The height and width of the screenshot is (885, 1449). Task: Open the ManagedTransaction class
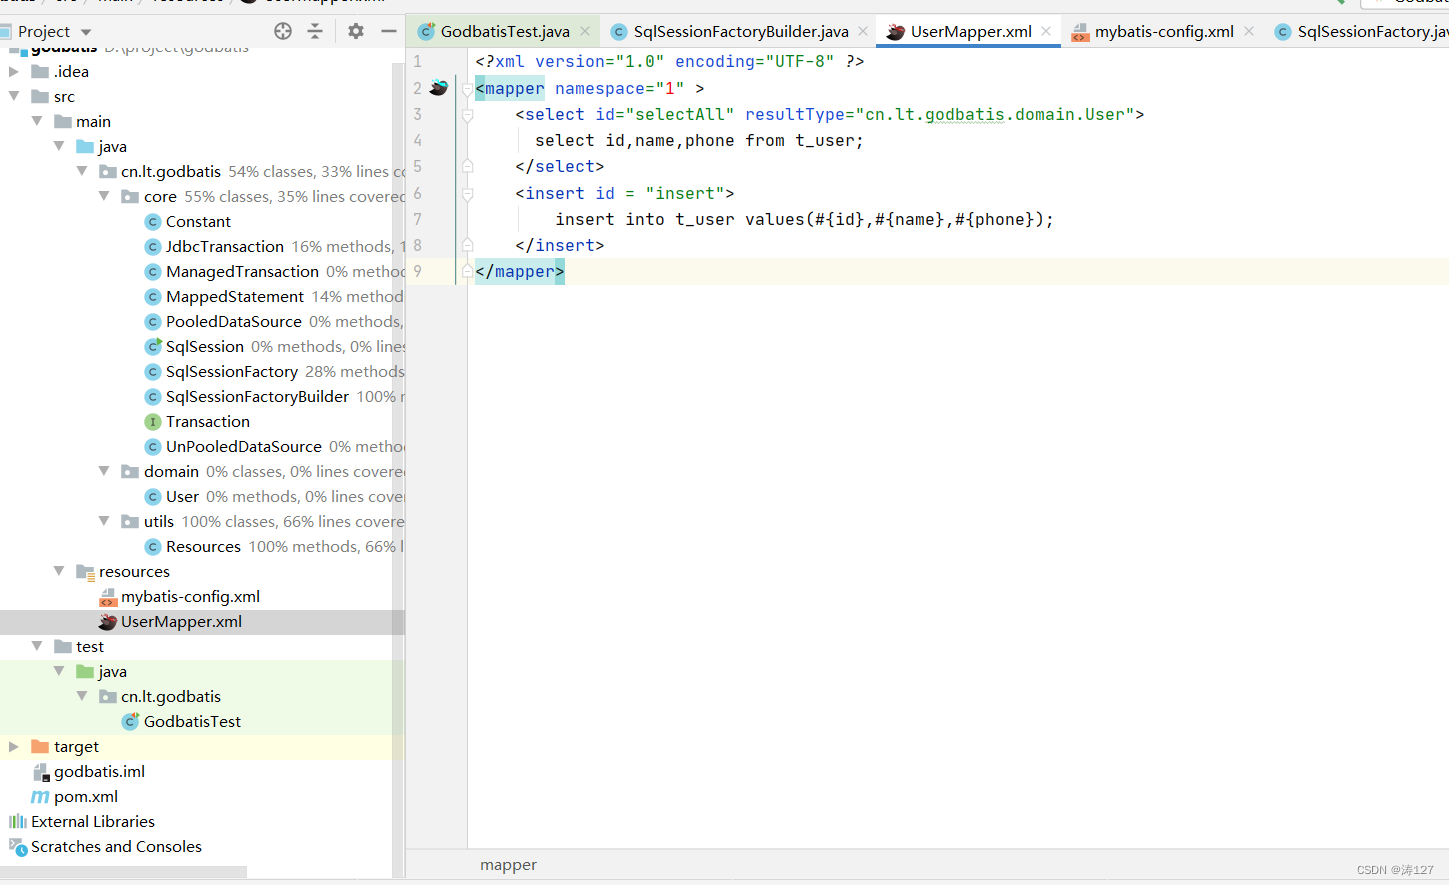coord(242,271)
